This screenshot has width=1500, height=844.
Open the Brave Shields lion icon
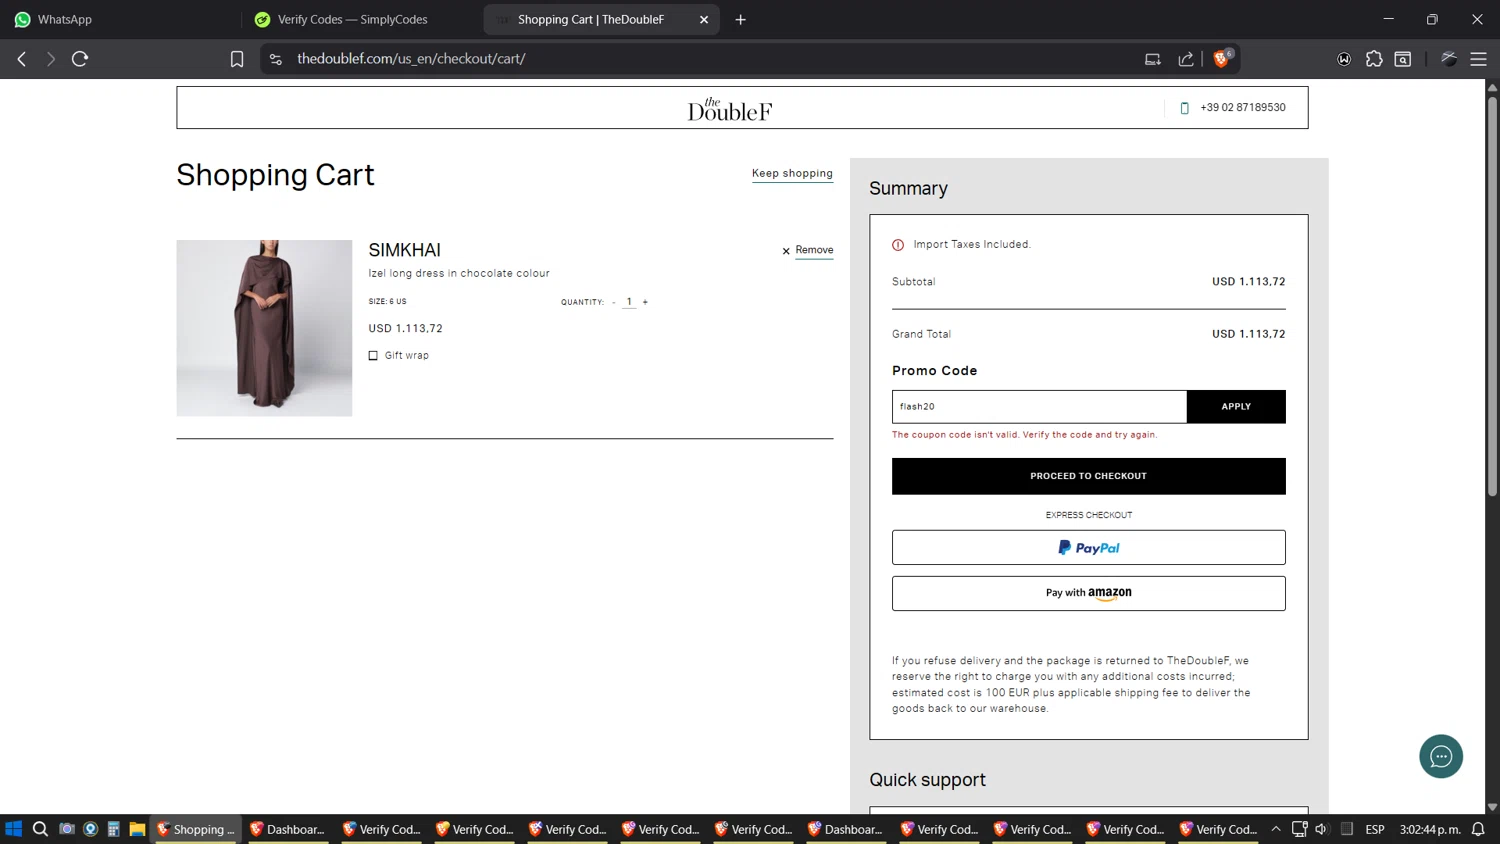(x=1221, y=59)
